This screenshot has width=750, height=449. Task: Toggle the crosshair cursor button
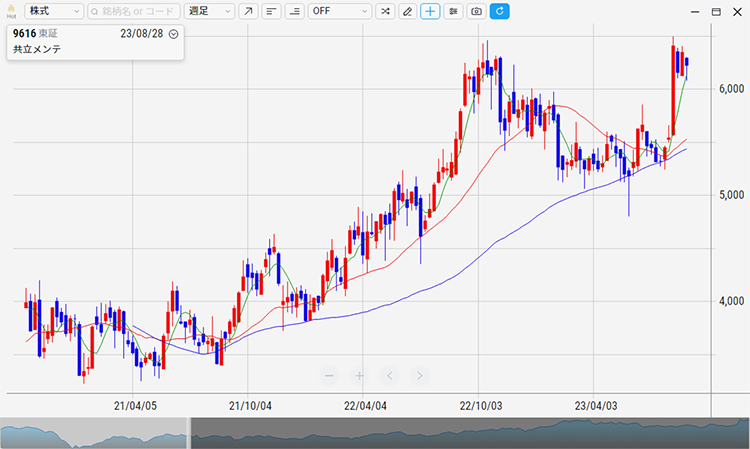[430, 11]
